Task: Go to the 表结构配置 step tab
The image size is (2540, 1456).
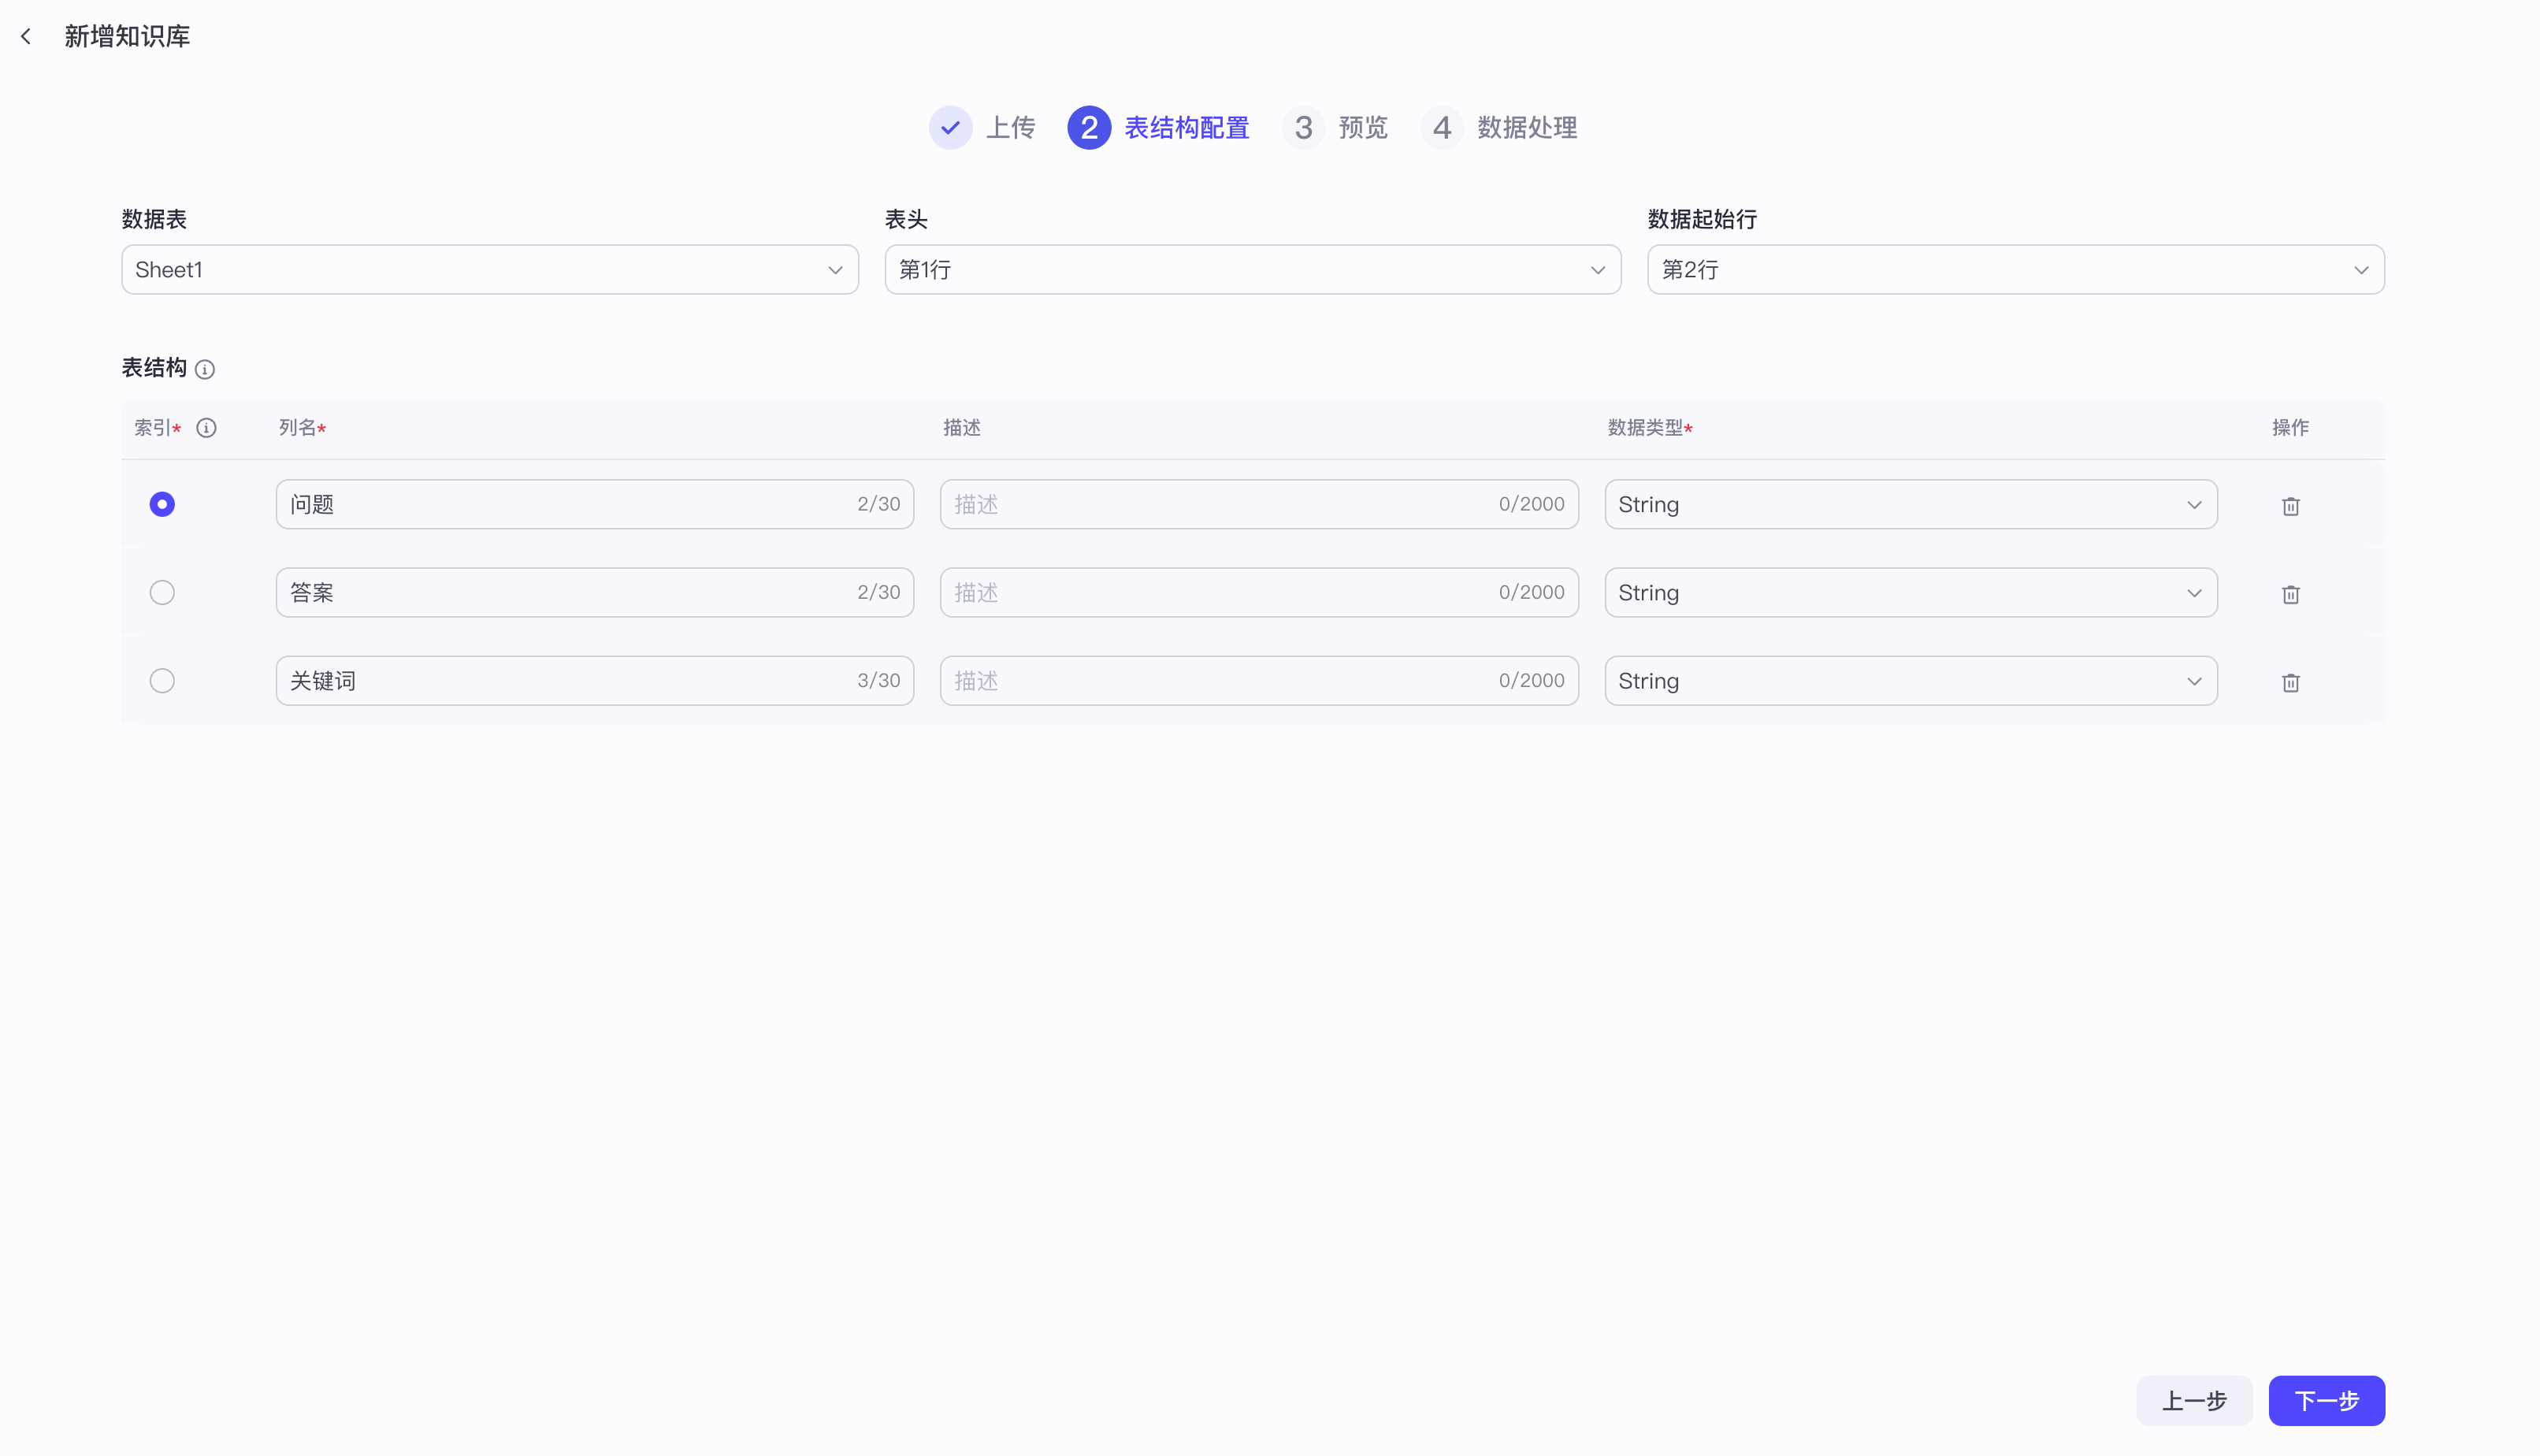Action: (x=1186, y=128)
